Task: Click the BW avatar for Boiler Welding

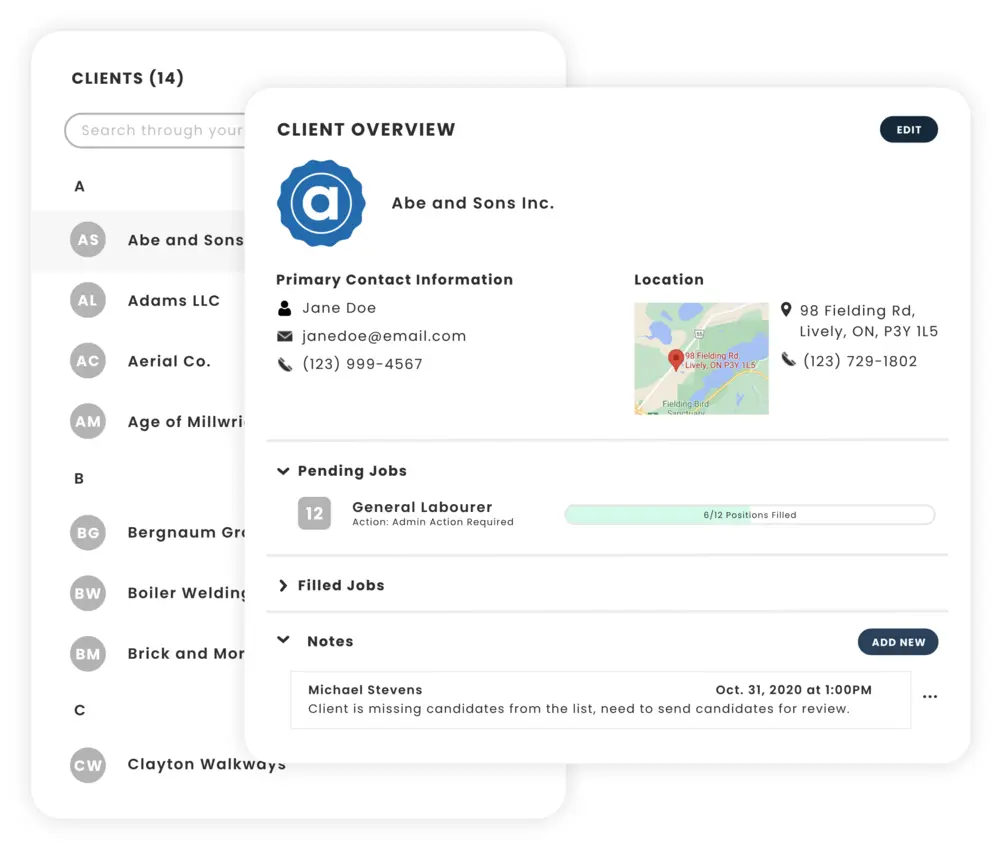Action: (87, 593)
